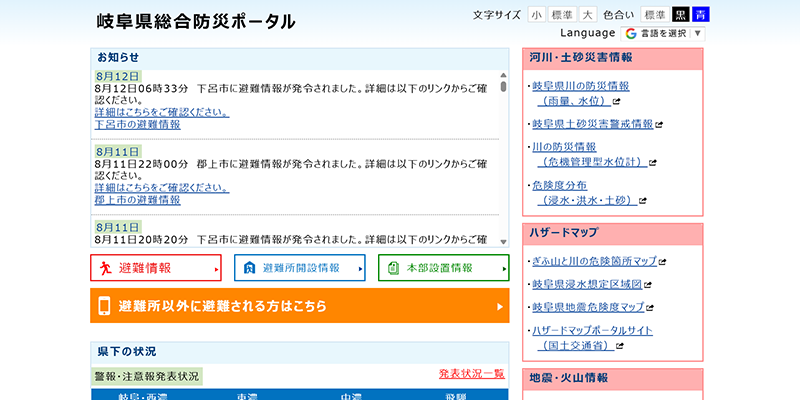Screen dimensions: 800x400
Task: Click external icon beside 浸水想定区域図
Action: (x=647, y=285)
